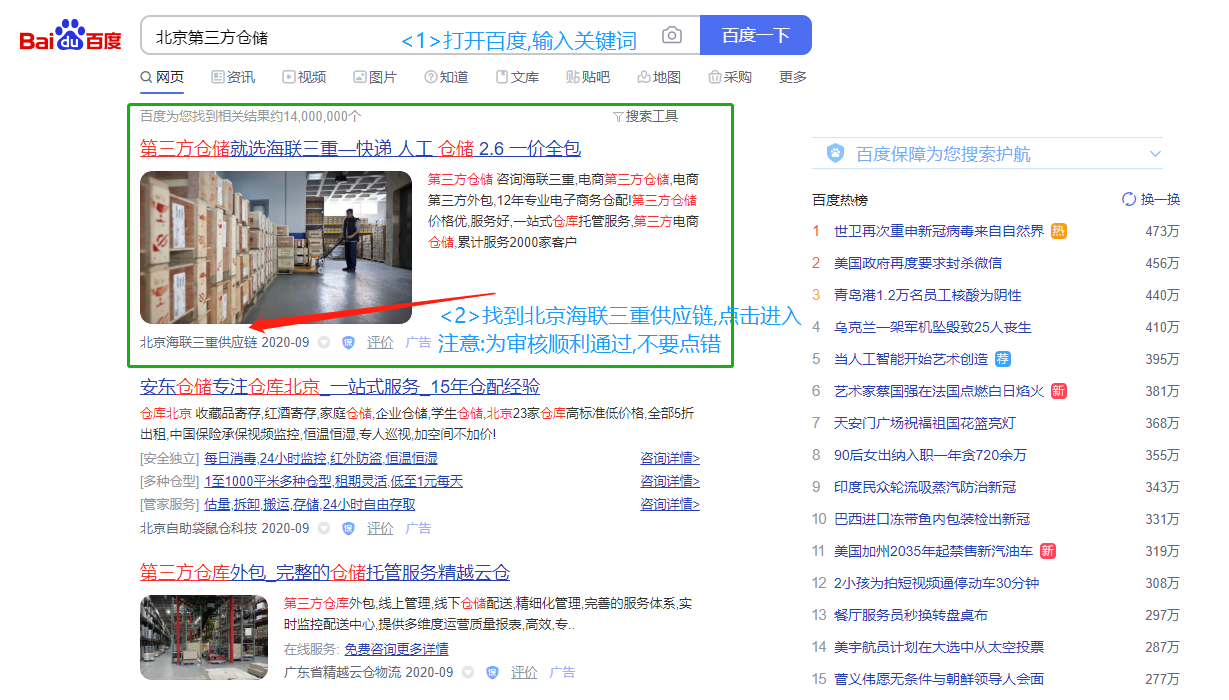
Task: Switch to the 视频 tab
Action: coord(304,77)
